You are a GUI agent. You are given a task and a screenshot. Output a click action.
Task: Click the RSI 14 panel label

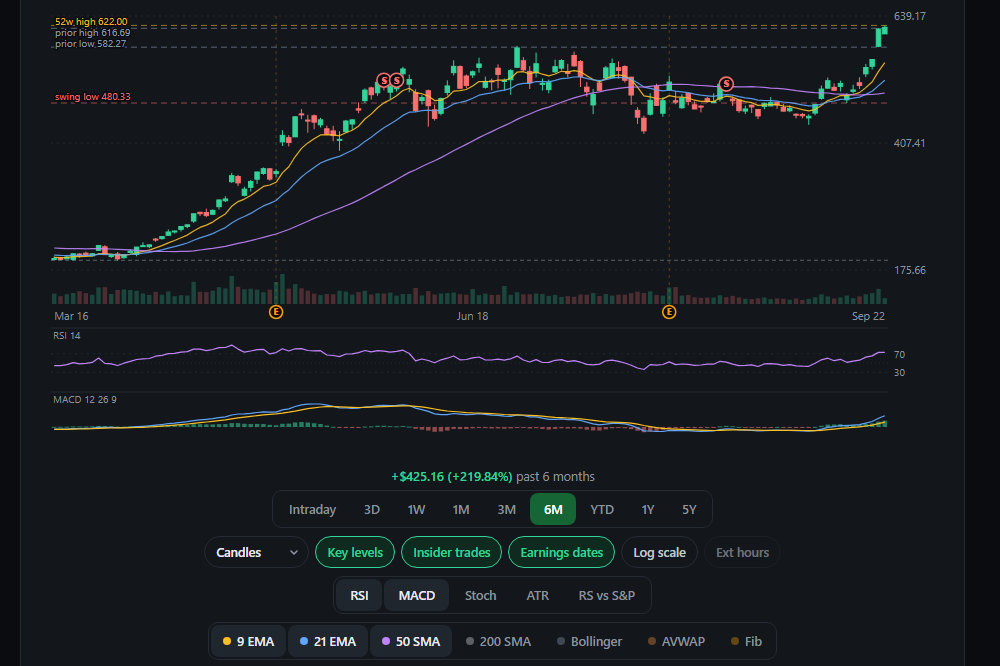click(x=67, y=336)
